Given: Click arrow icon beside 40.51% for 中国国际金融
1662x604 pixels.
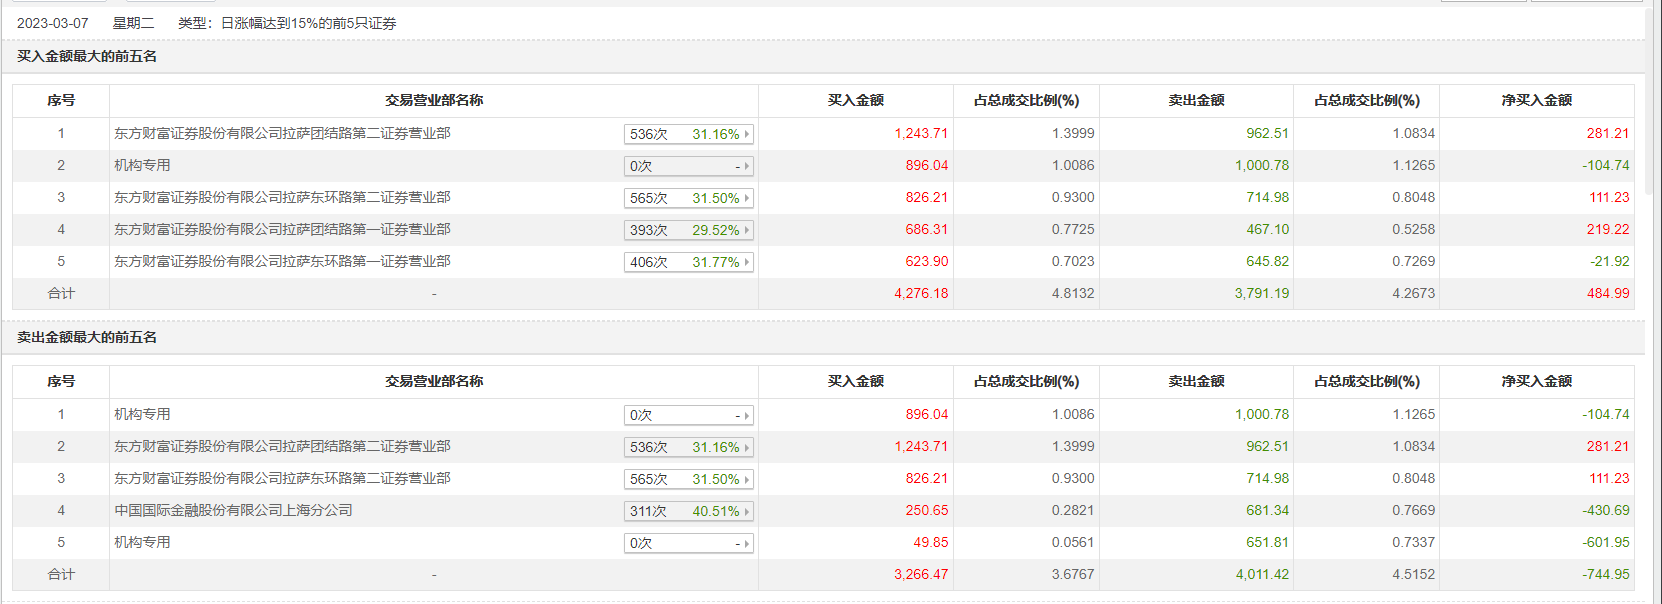Looking at the screenshot, I should tap(746, 511).
